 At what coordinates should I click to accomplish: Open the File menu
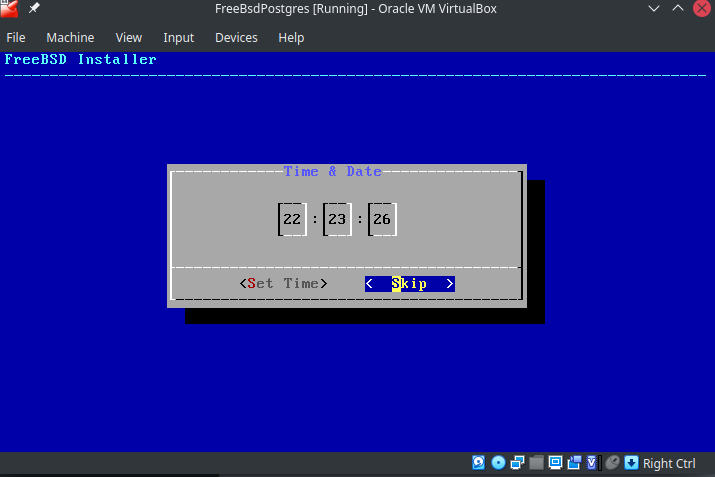(x=16, y=37)
